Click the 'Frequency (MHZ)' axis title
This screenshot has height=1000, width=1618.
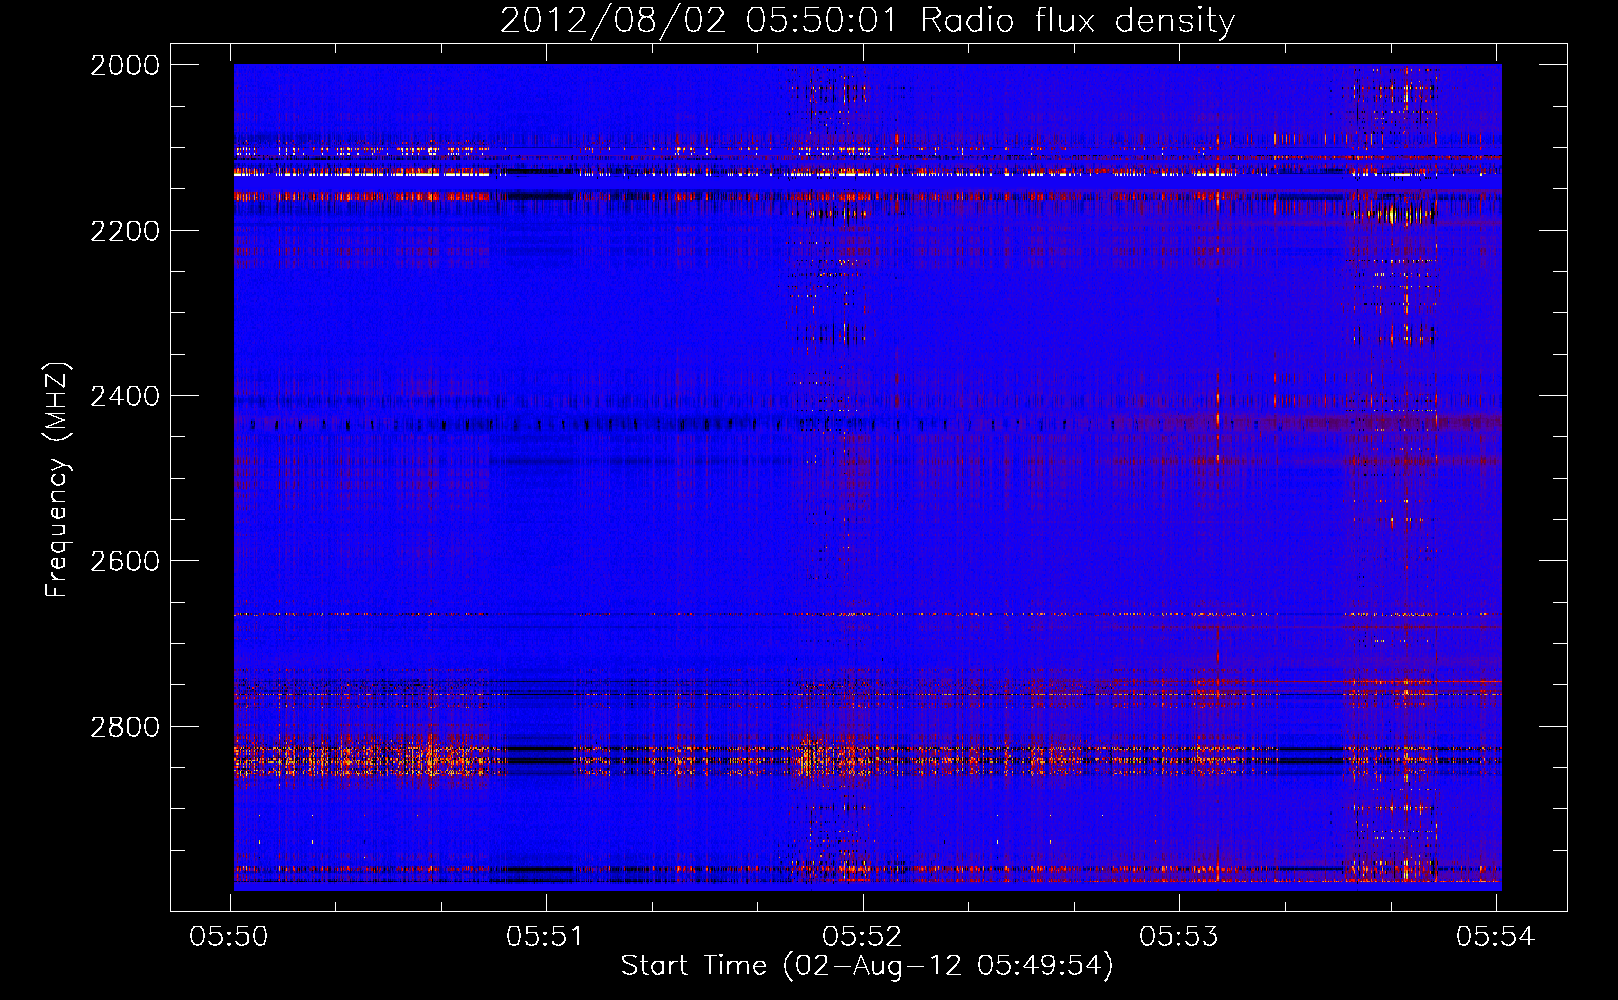(x=57, y=480)
